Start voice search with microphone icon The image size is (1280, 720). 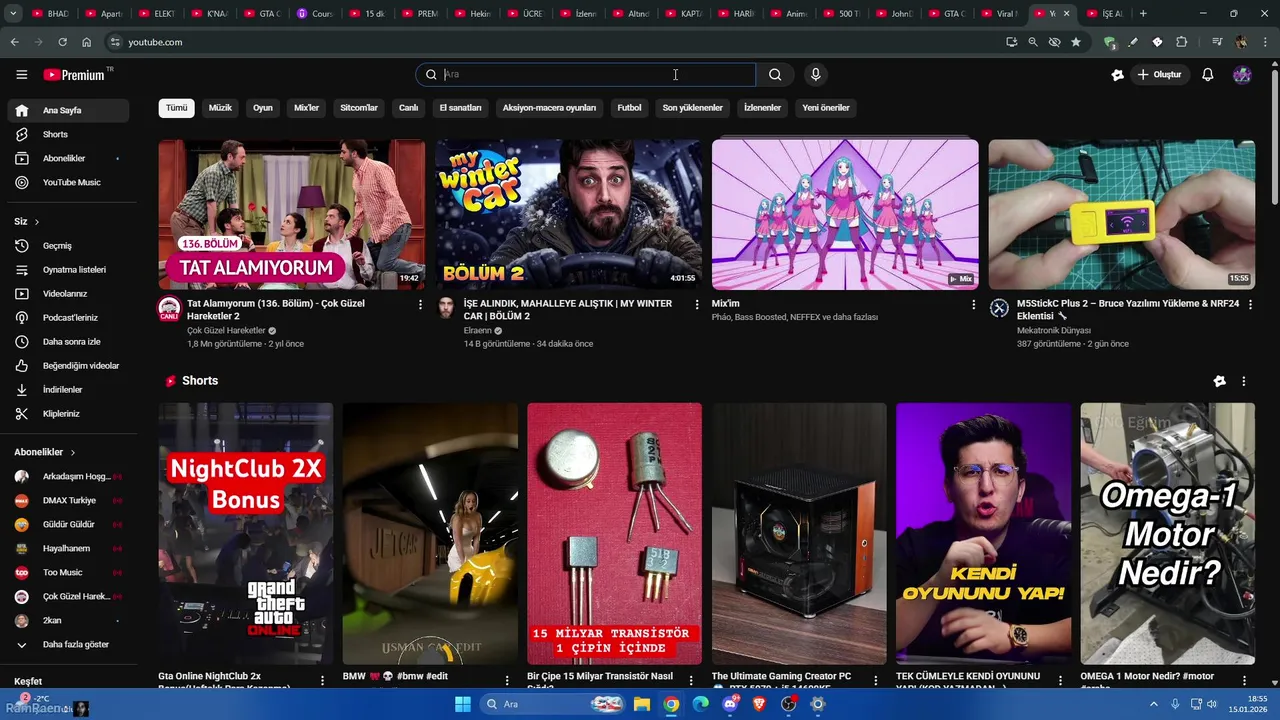816,75
